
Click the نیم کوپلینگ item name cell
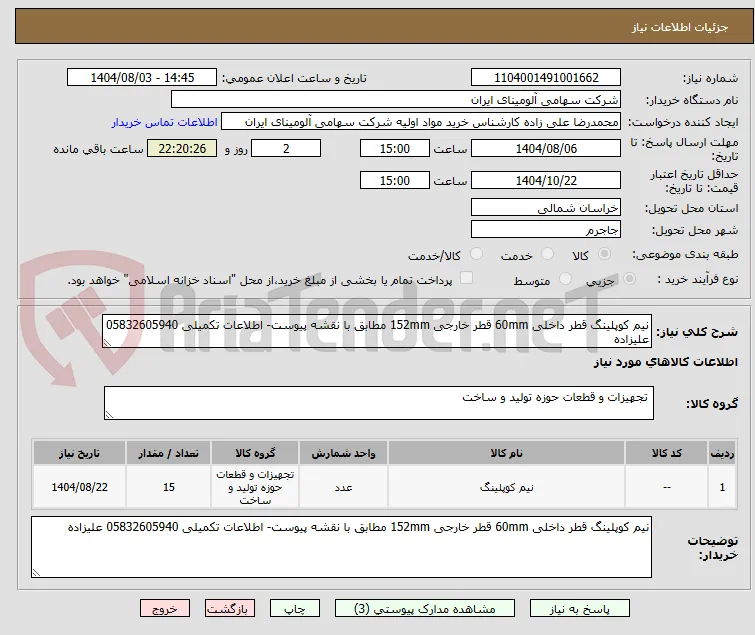pos(507,487)
